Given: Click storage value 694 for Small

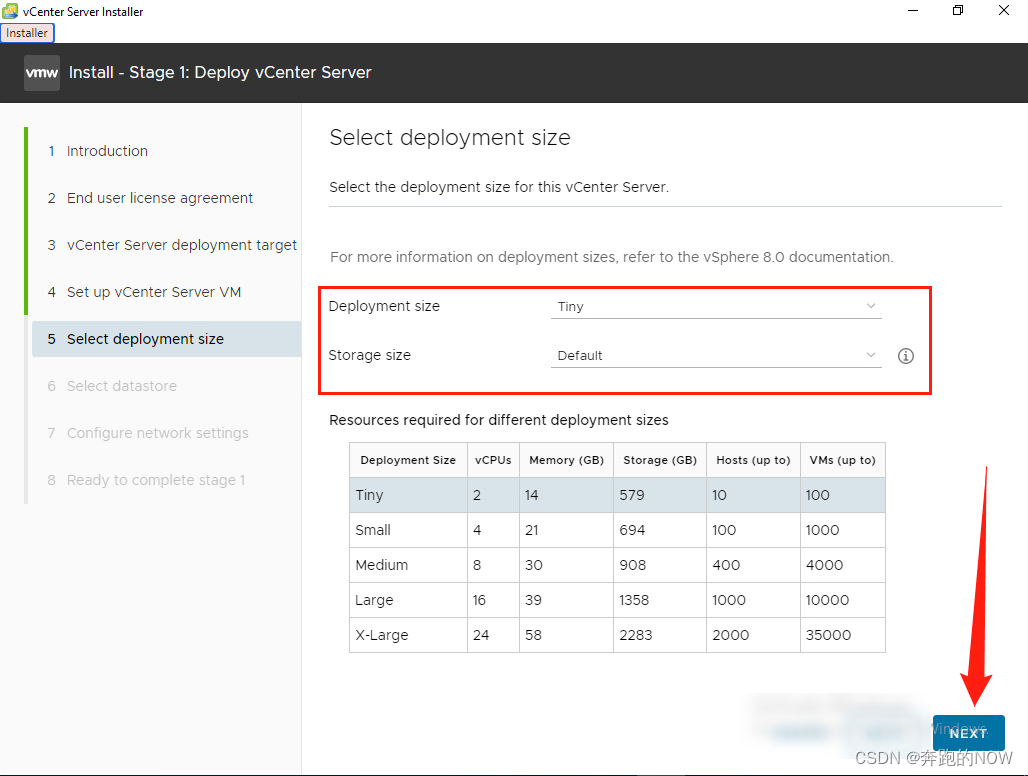Looking at the screenshot, I should 632,530.
